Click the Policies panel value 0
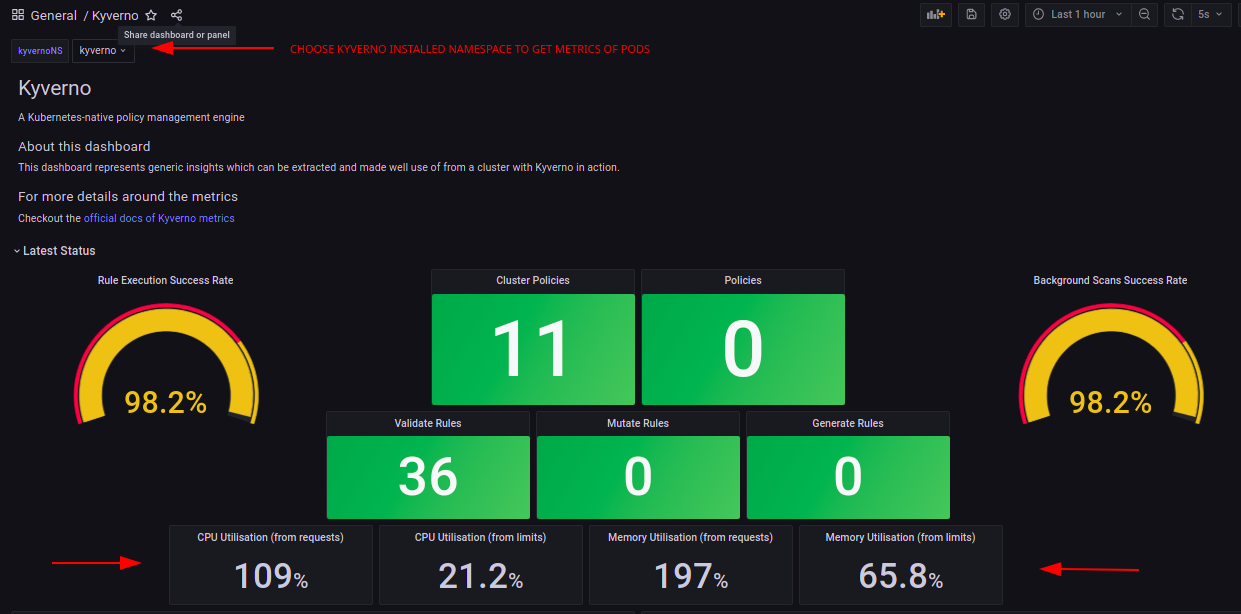This screenshot has width=1241, height=614. (x=743, y=349)
